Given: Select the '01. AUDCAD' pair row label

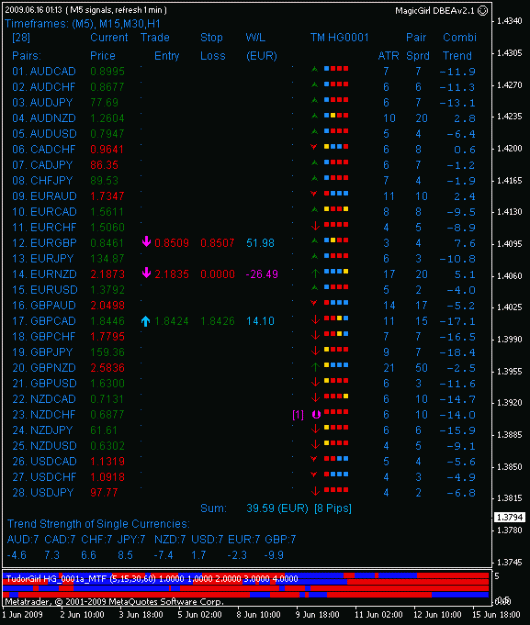Looking at the screenshot, I should tap(44, 71).
